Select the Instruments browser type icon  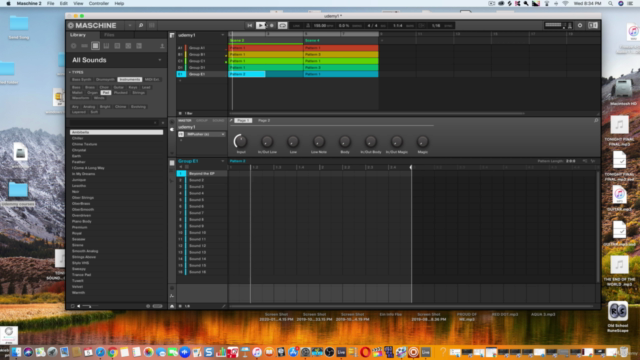click(107, 46)
